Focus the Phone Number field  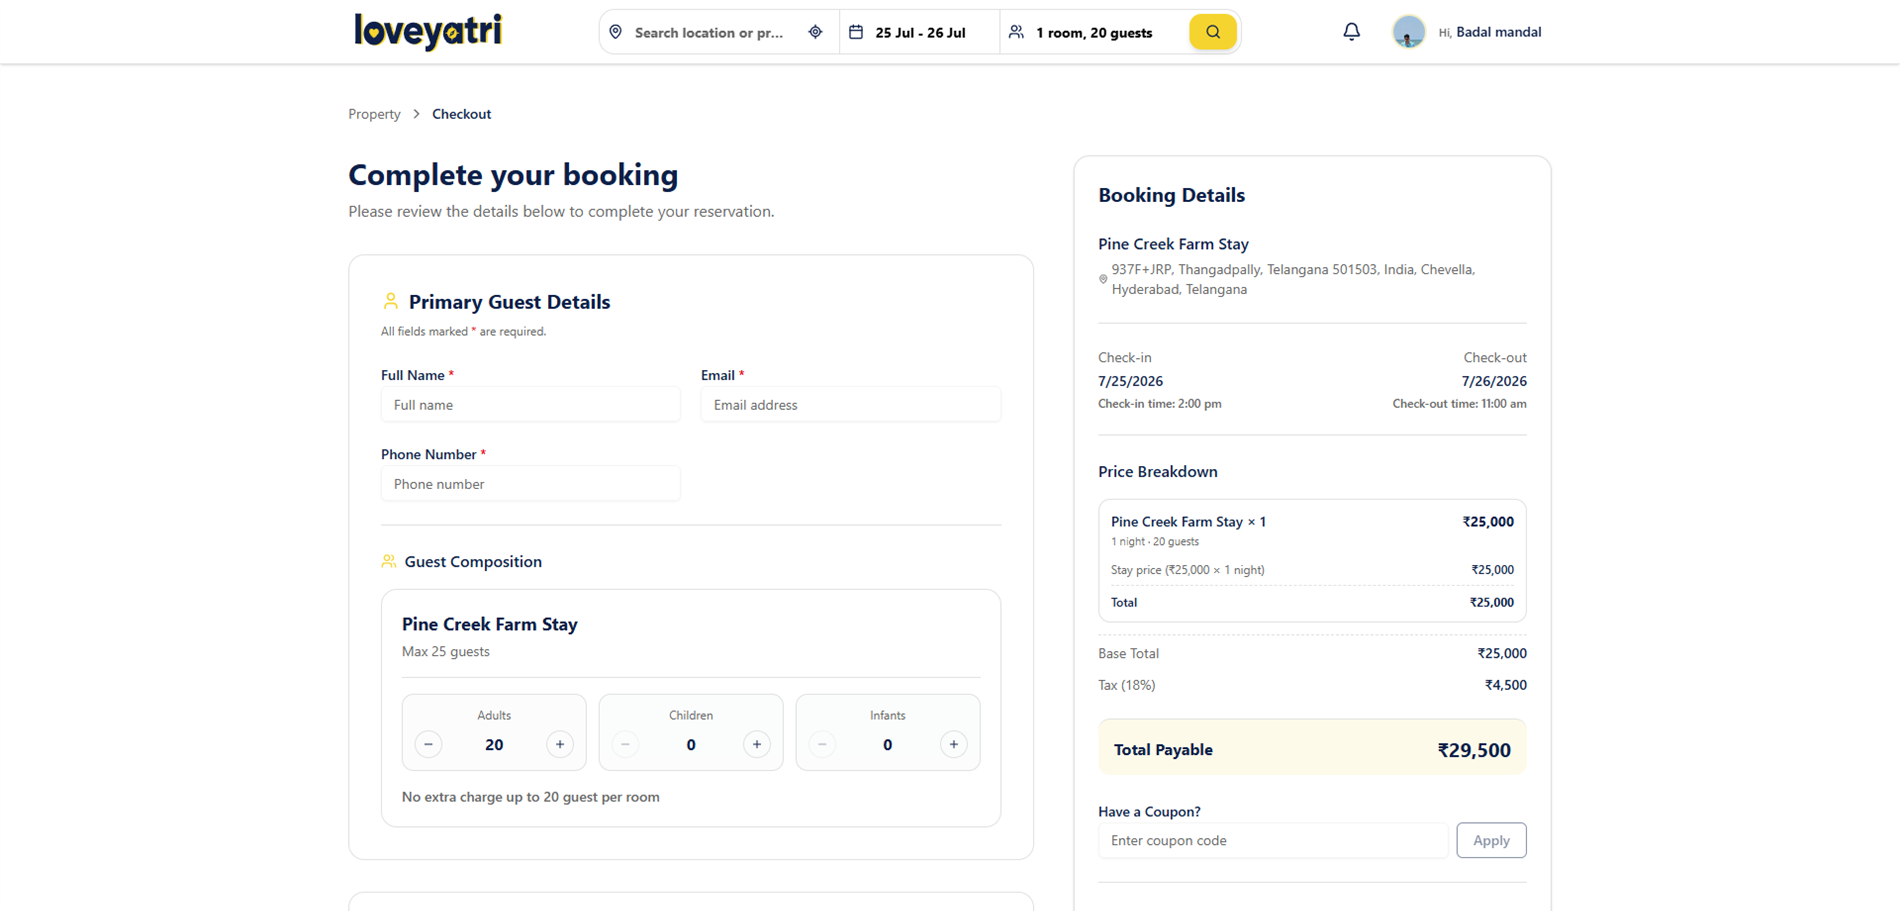530,484
